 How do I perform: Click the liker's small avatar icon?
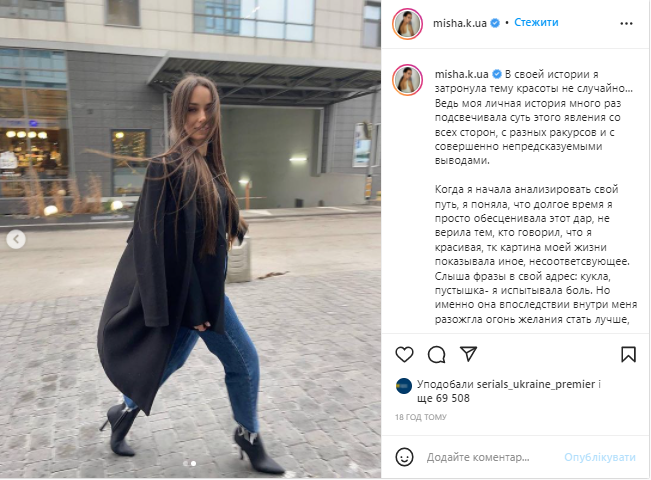click(404, 386)
